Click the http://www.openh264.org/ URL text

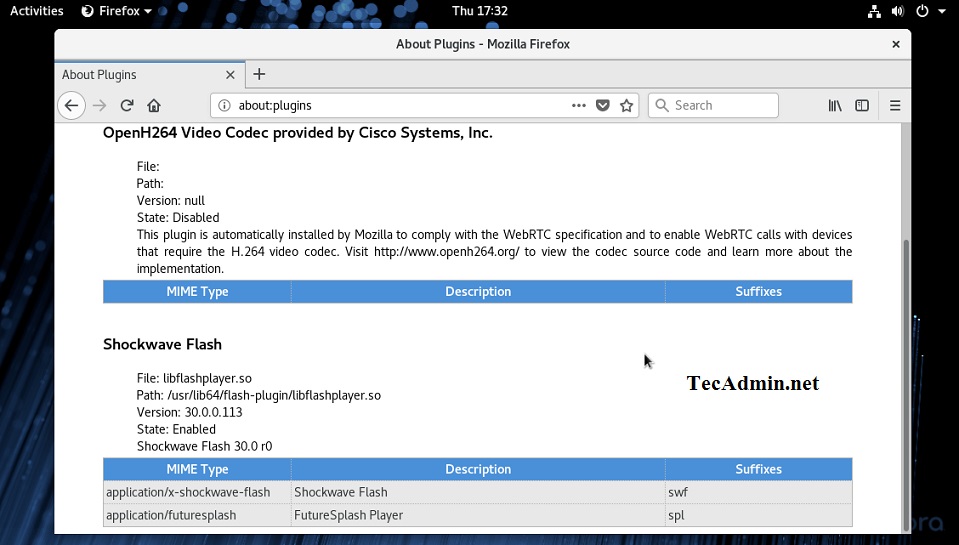(446, 251)
